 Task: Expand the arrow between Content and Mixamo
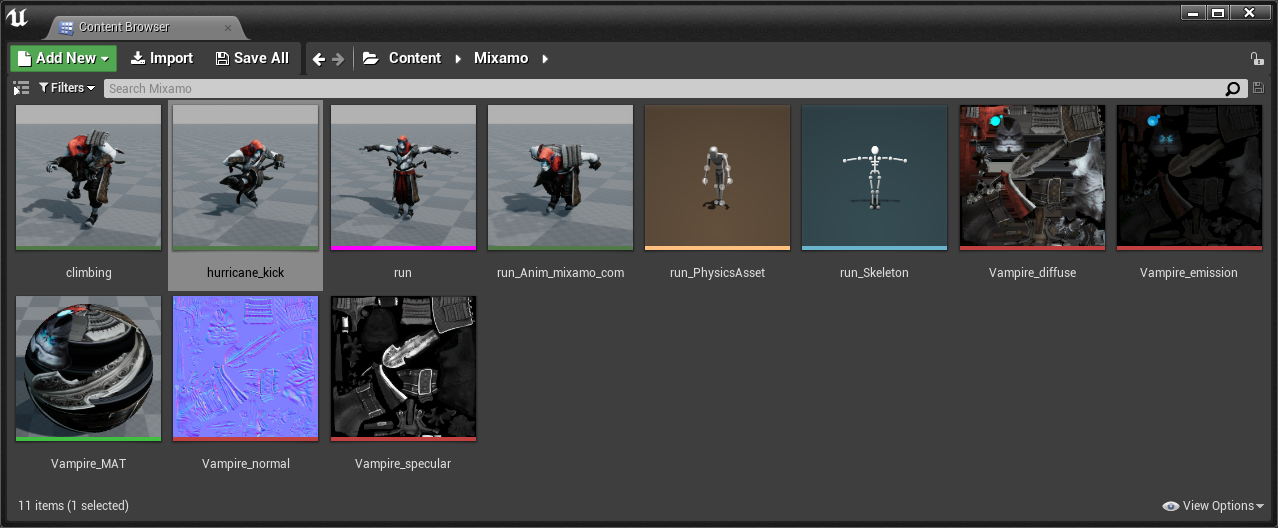pos(458,59)
